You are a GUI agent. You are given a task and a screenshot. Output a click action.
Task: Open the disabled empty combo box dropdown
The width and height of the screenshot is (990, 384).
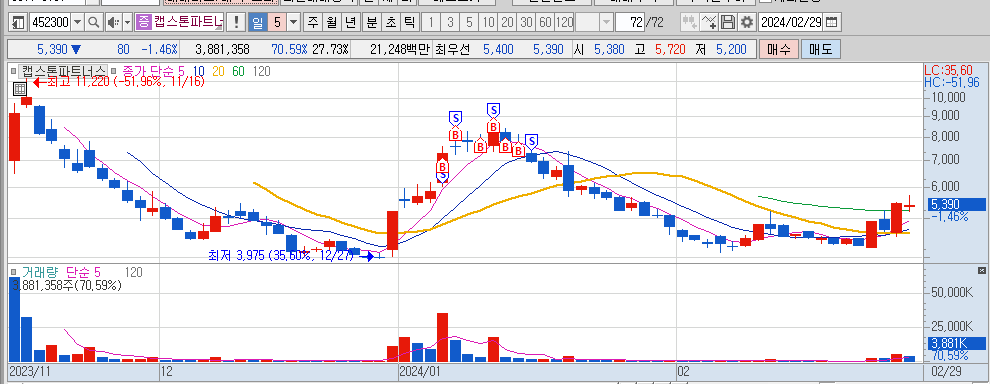pos(606,23)
